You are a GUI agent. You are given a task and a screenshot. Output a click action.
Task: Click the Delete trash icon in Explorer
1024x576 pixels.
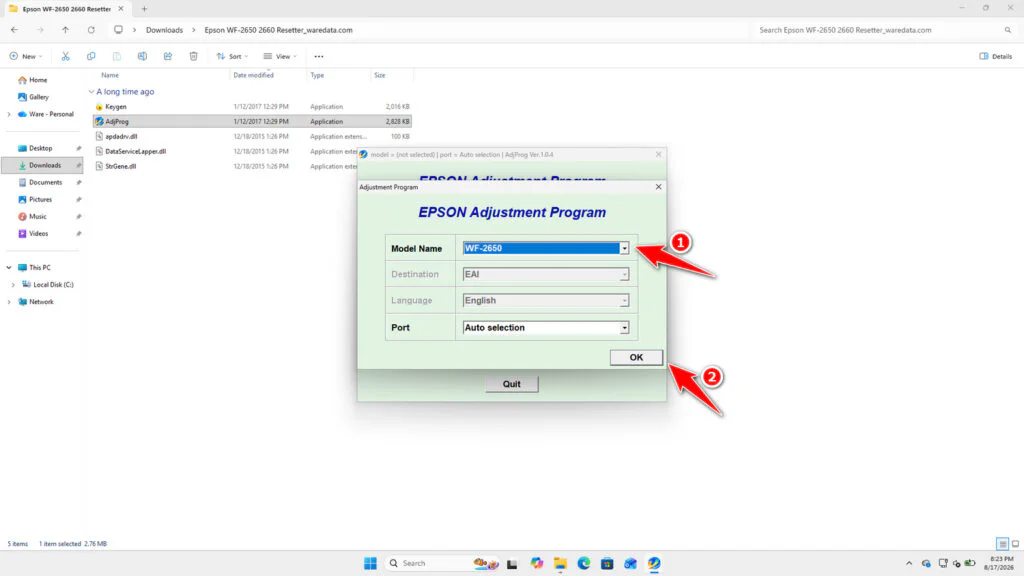[x=193, y=56]
